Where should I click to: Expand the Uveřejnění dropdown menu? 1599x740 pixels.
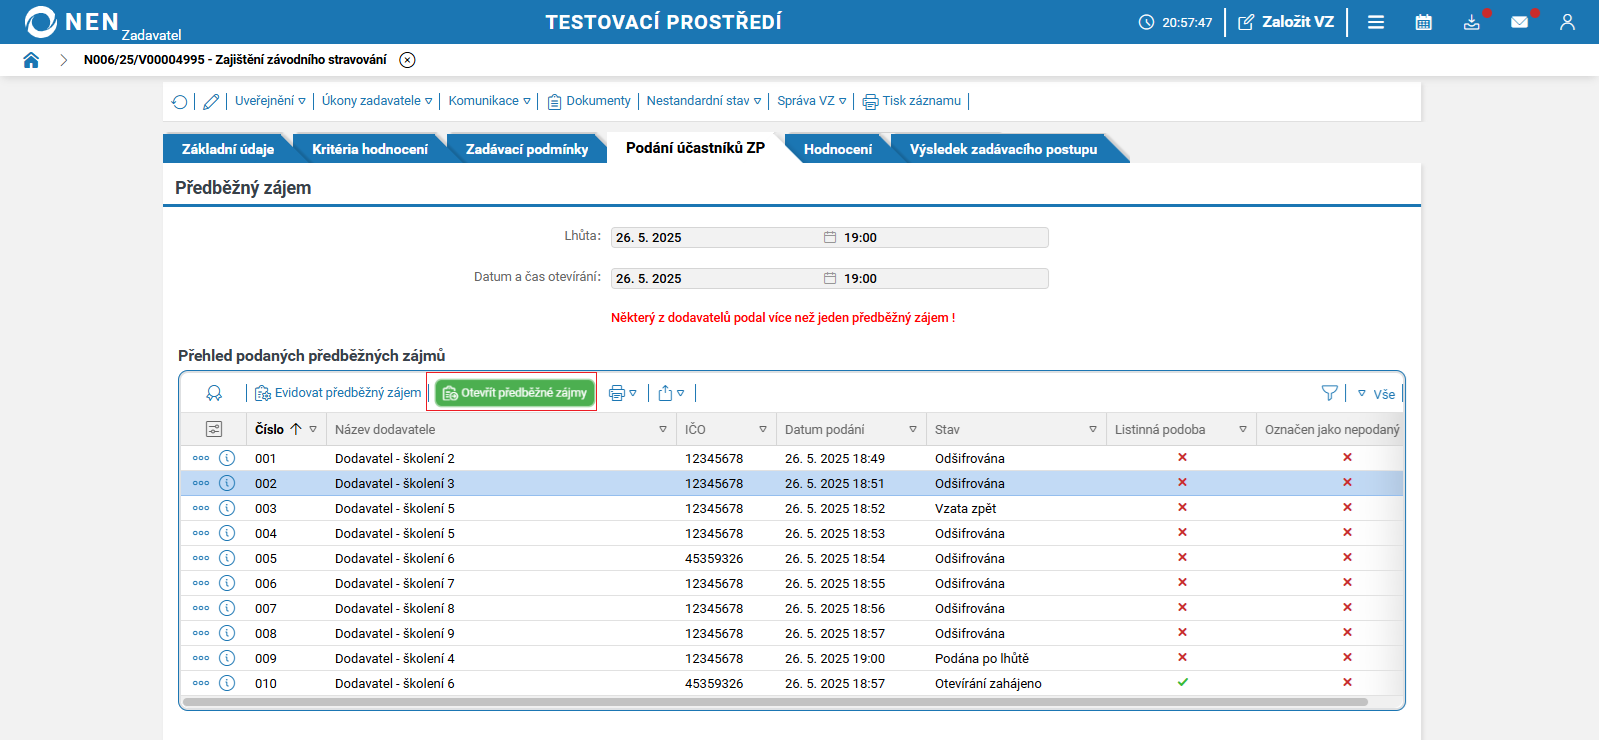(x=270, y=101)
